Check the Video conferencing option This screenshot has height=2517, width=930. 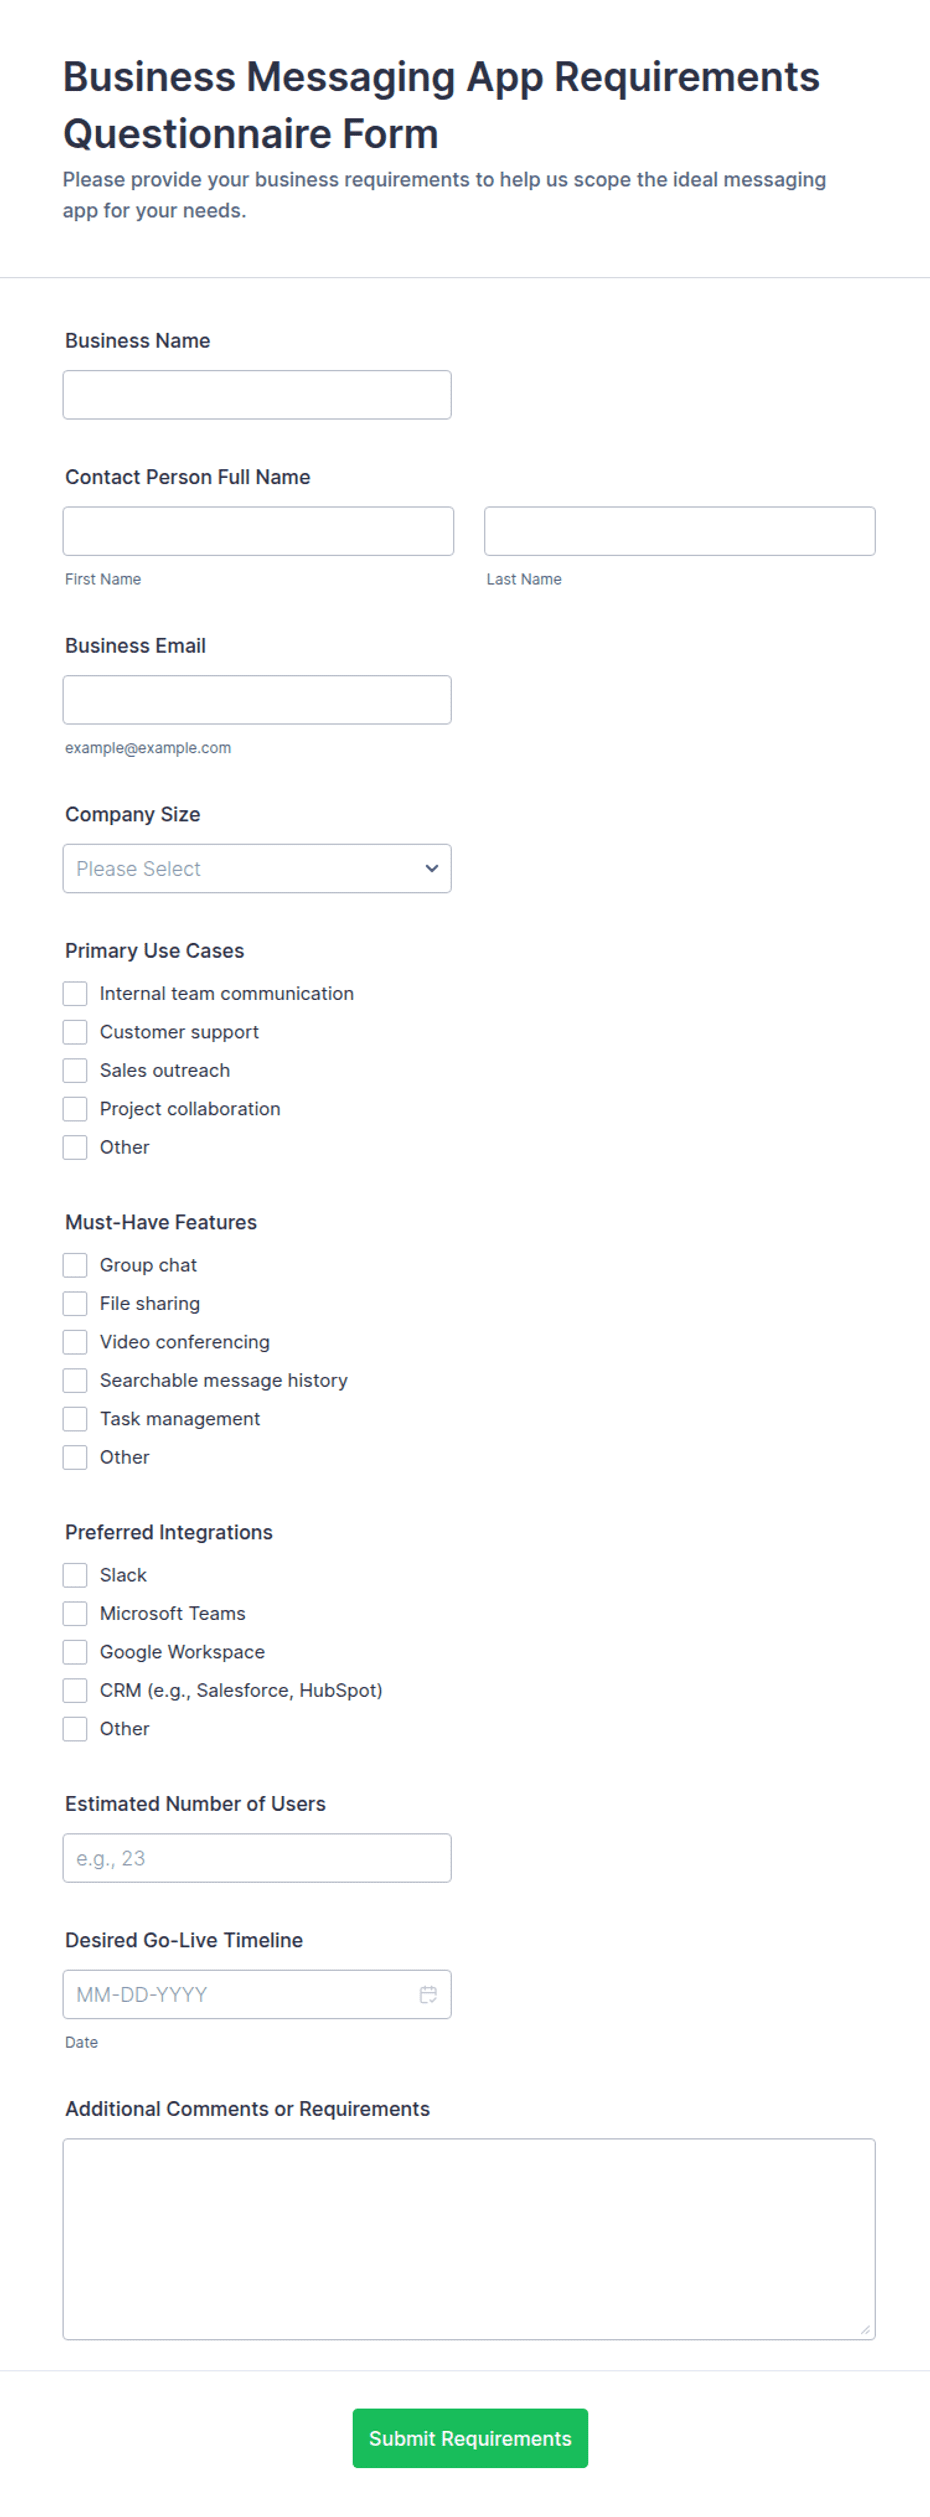point(75,1342)
